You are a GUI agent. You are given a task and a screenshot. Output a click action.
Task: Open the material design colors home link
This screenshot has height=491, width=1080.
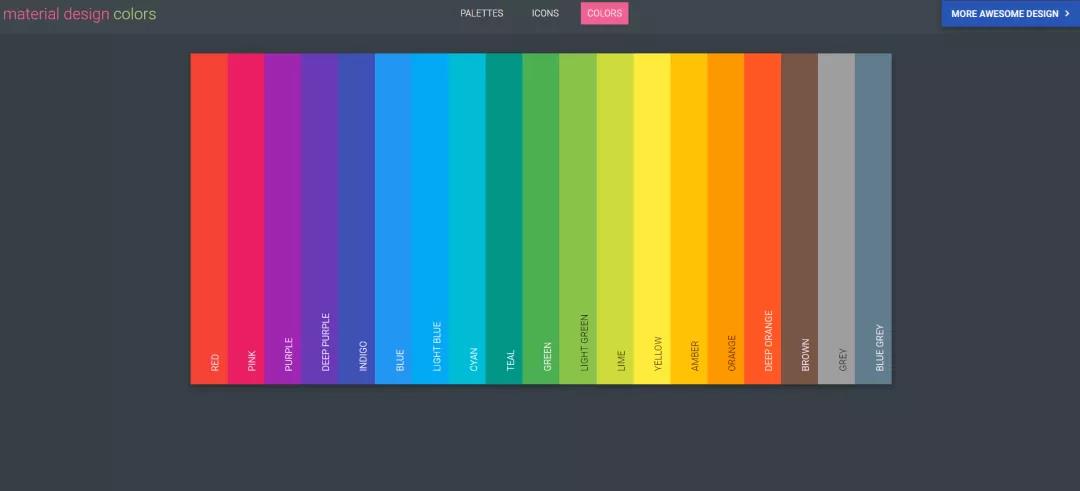tap(80, 15)
